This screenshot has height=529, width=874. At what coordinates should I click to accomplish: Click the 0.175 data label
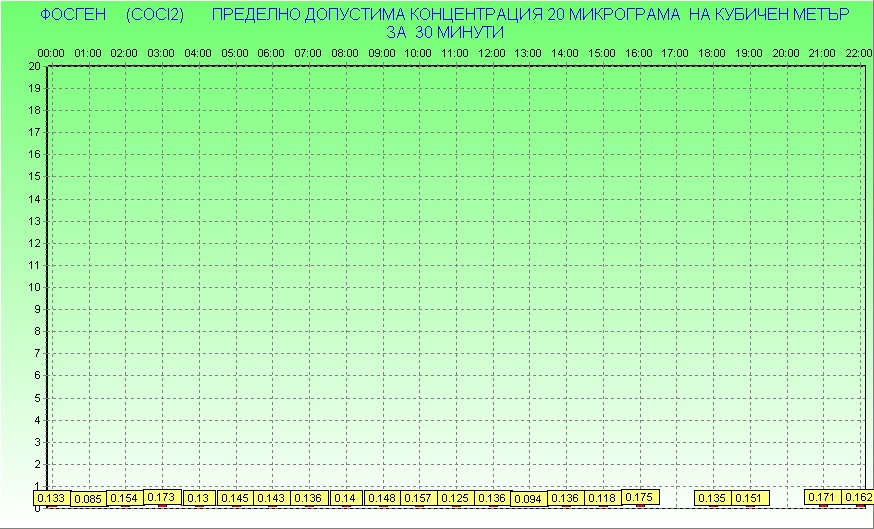(x=639, y=496)
